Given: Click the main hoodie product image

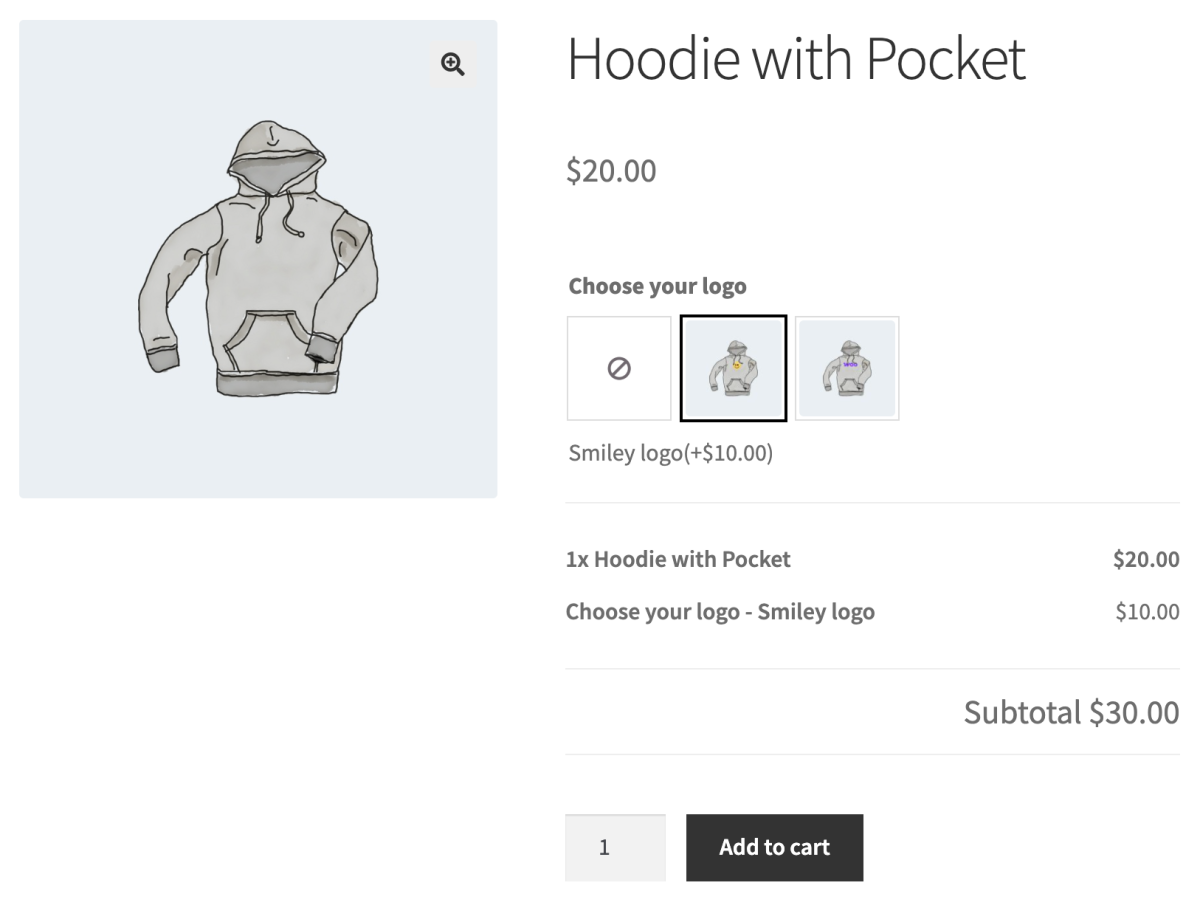Looking at the screenshot, I should (x=258, y=258).
